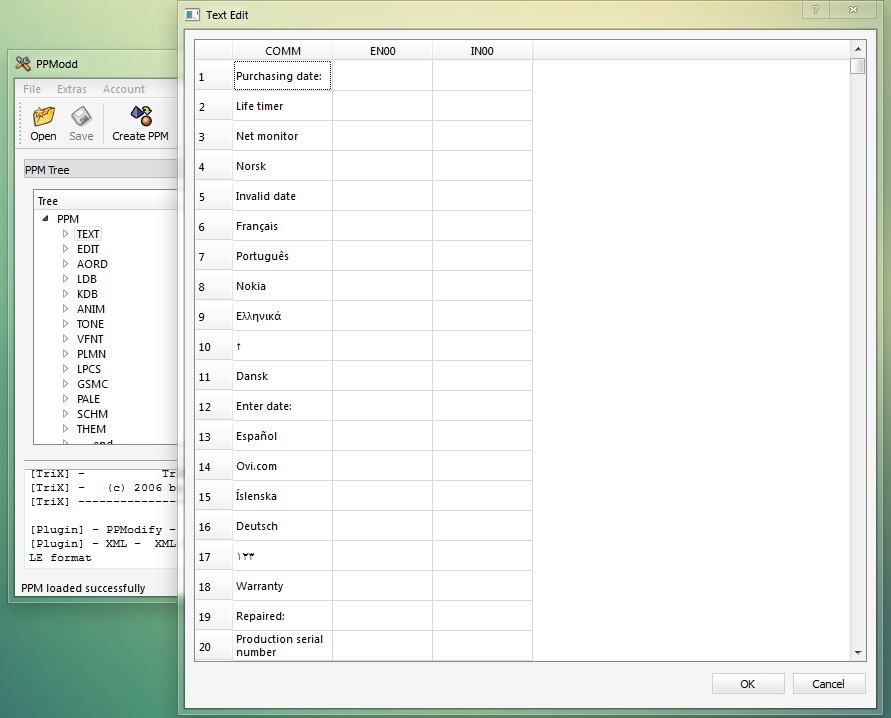Select the LPCS item in the tree
The image size is (891, 718).
click(89, 369)
